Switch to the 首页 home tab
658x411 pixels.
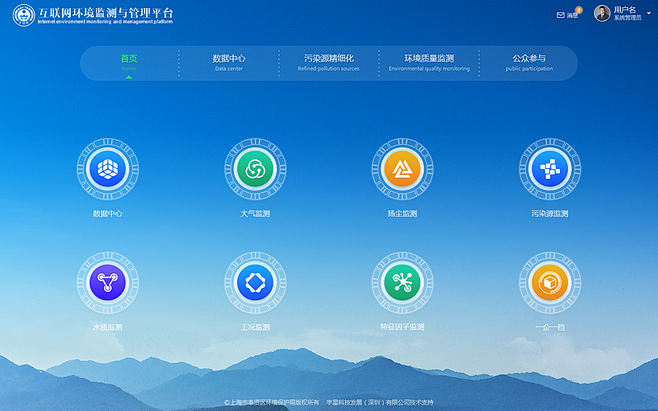(x=129, y=62)
